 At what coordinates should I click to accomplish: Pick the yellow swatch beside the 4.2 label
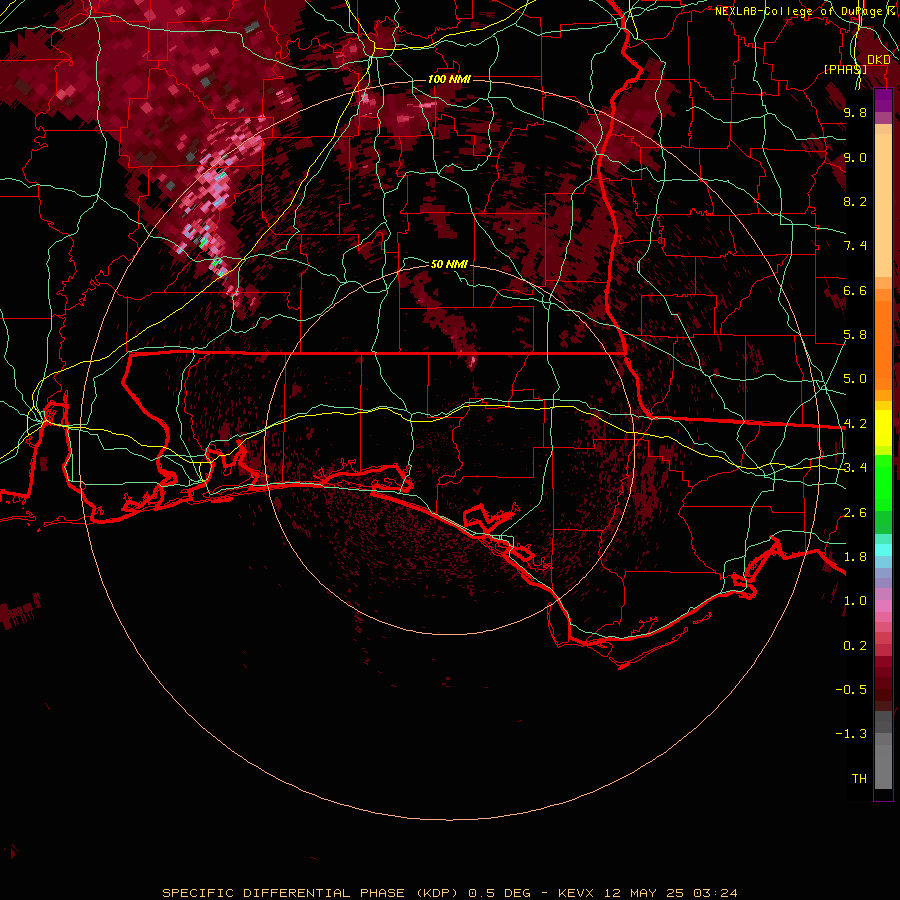click(x=883, y=428)
